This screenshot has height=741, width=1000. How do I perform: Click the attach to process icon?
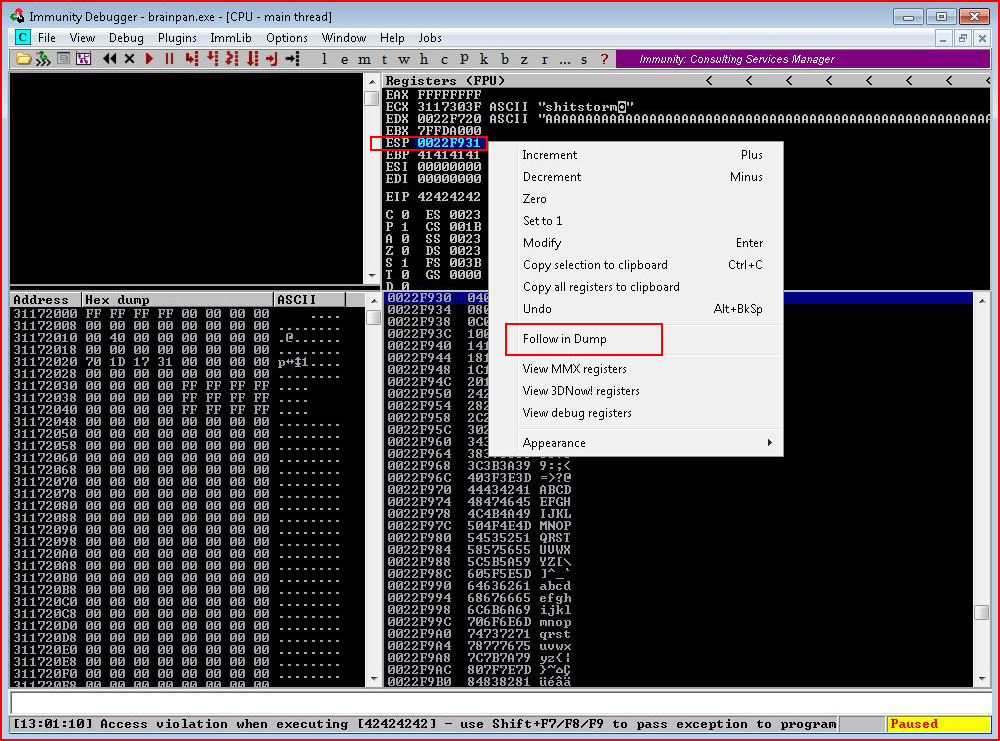point(43,59)
